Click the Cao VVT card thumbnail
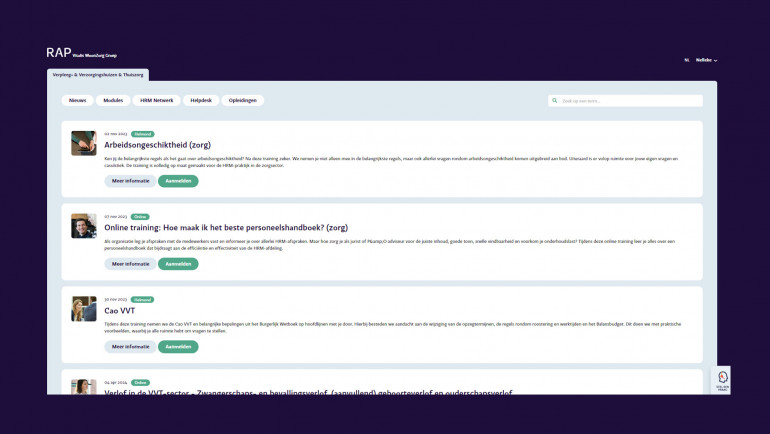 (x=83, y=309)
